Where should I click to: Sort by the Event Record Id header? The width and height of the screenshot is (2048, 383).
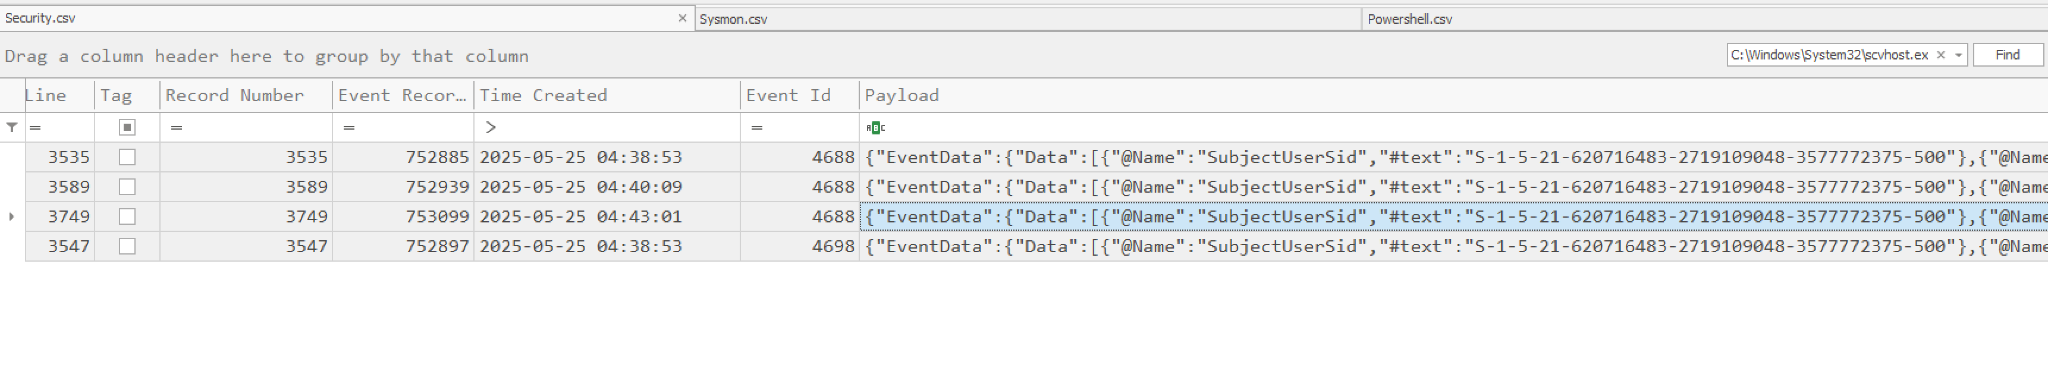pyautogui.click(x=403, y=95)
